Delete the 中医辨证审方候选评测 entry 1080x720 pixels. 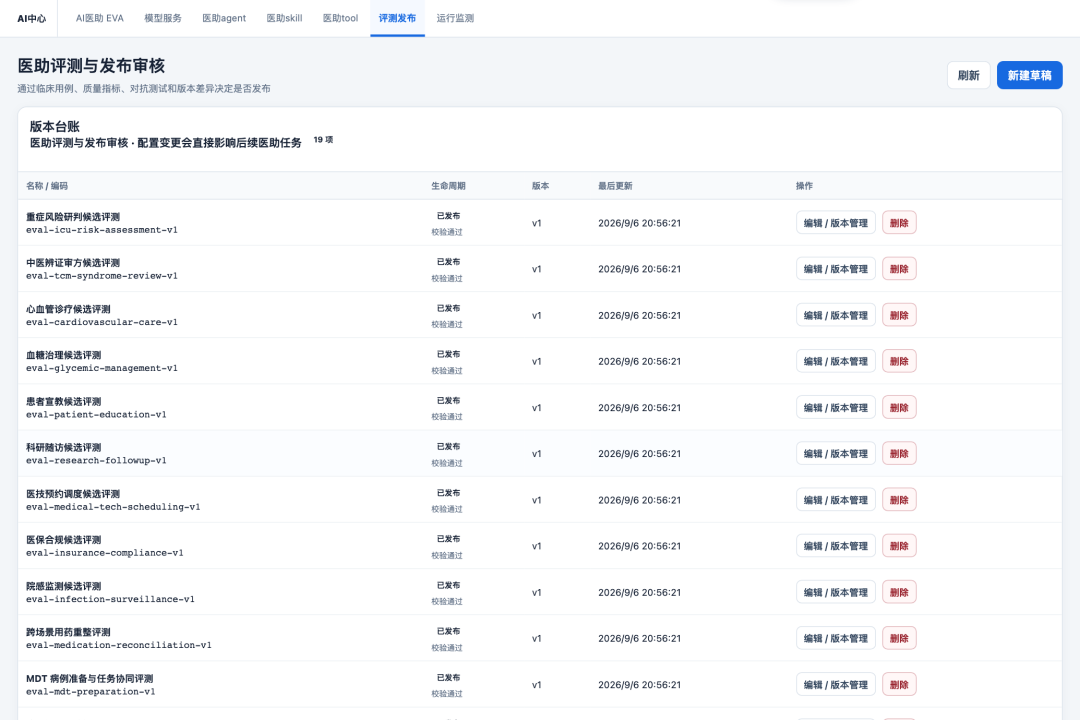899,269
